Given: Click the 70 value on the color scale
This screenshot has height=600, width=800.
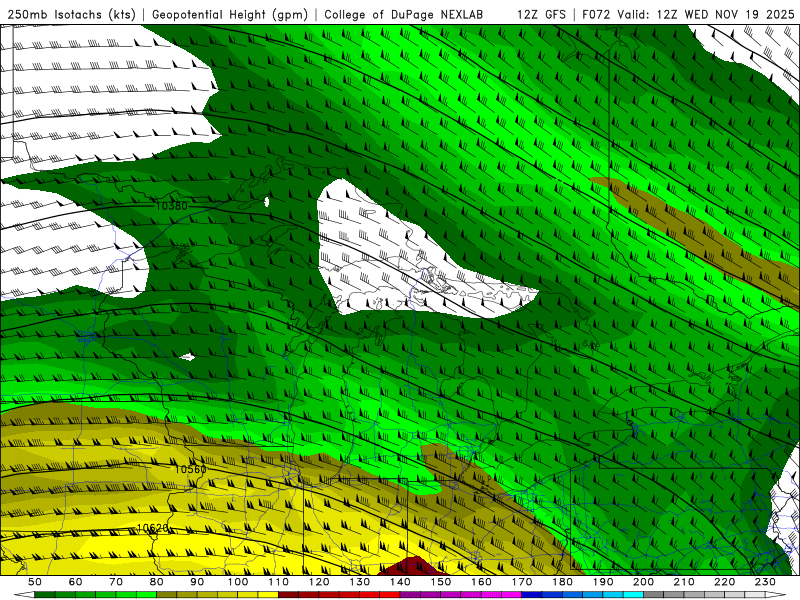Looking at the screenshot, I should point(116,582).
